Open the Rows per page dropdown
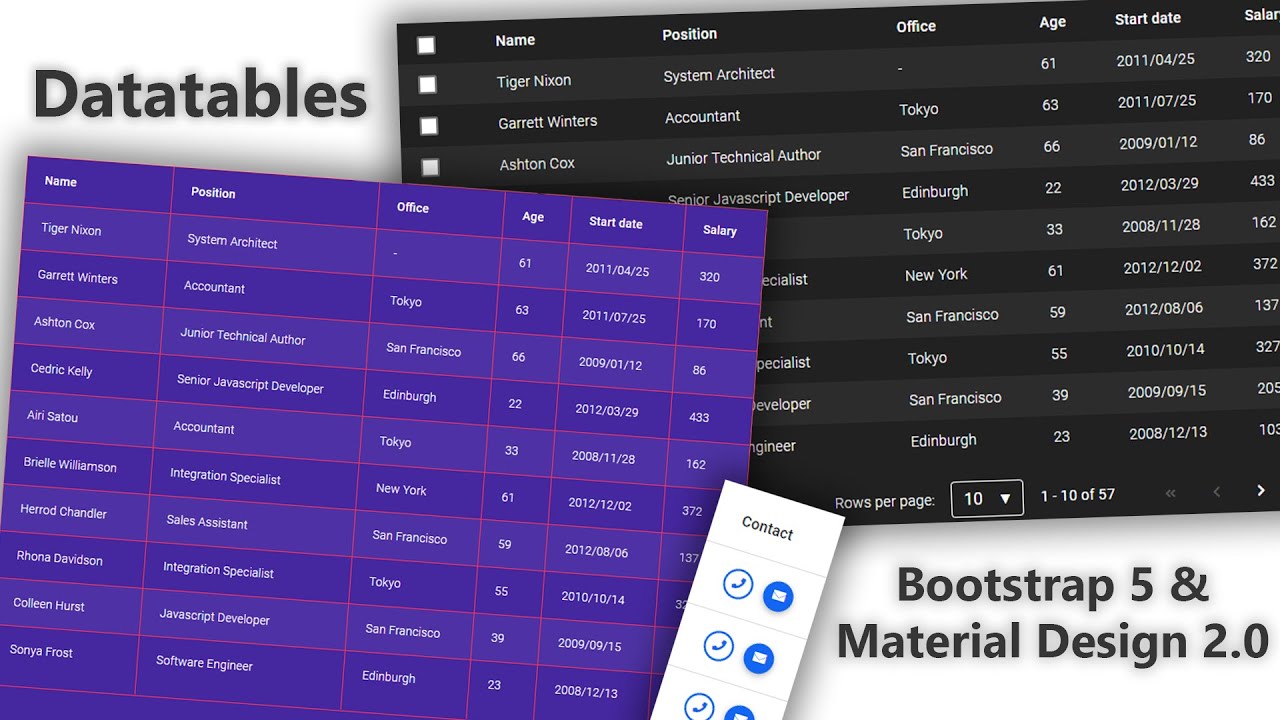Screen dimensions: 1280x720 [x=986, y=498]
